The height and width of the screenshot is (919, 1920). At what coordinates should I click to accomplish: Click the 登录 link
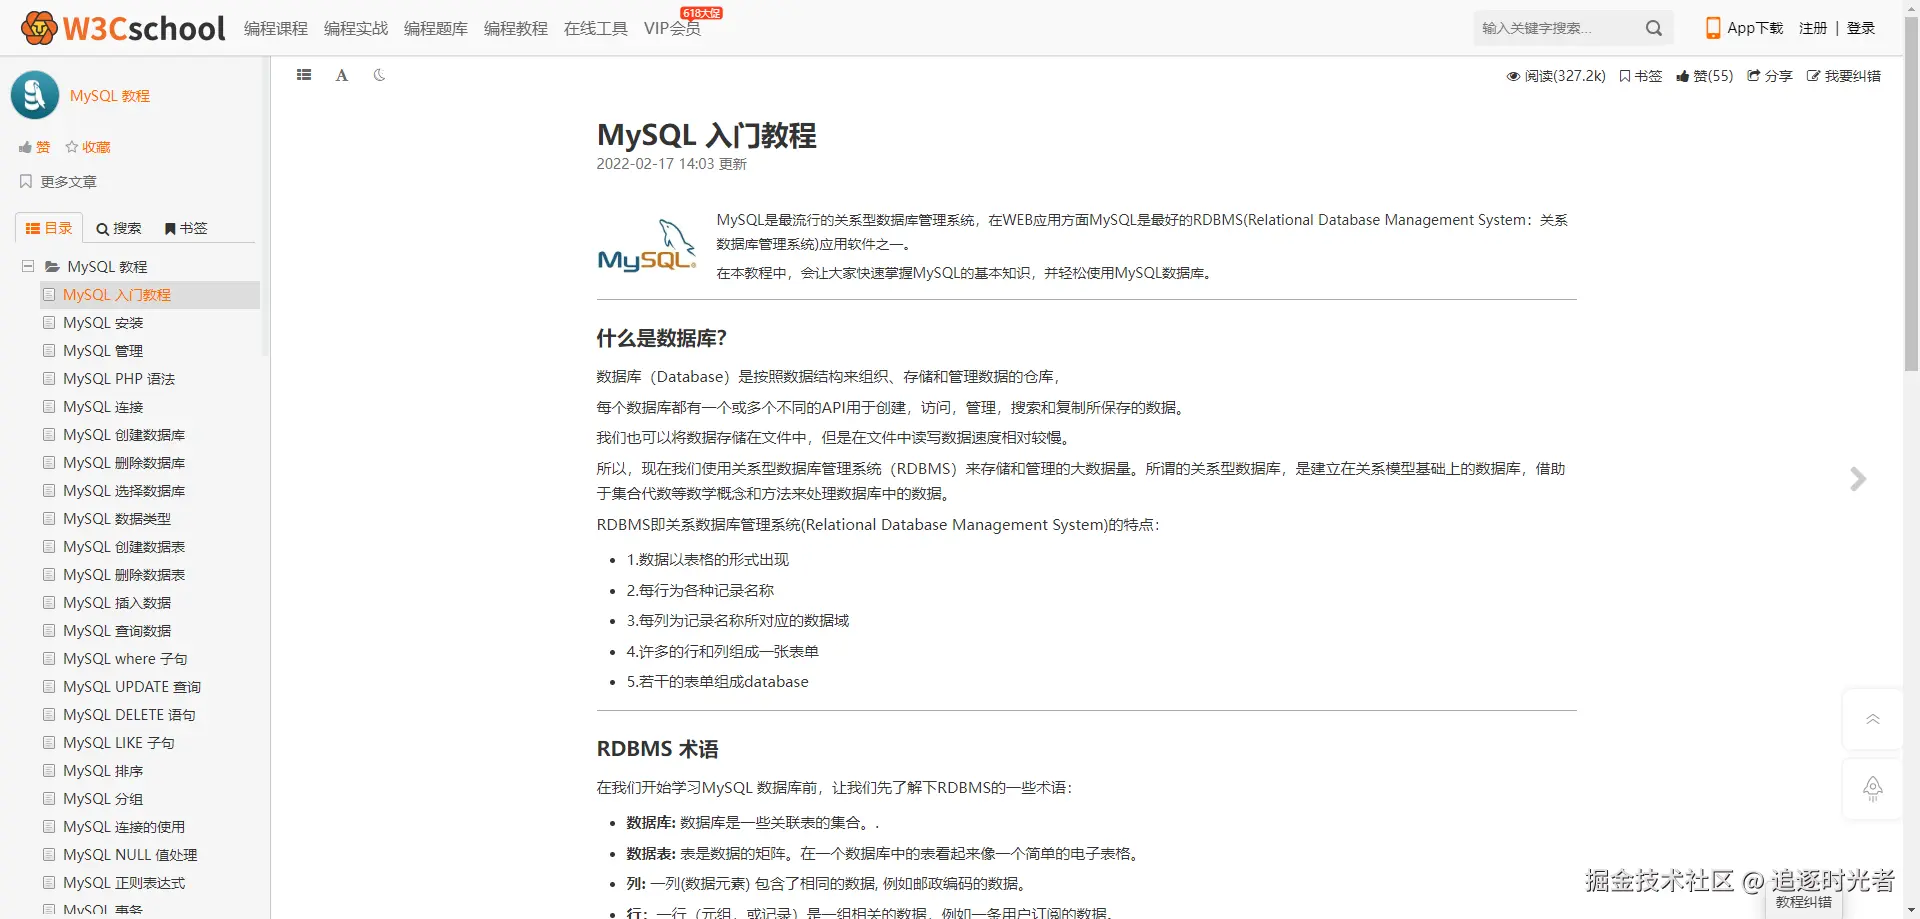1861,28
